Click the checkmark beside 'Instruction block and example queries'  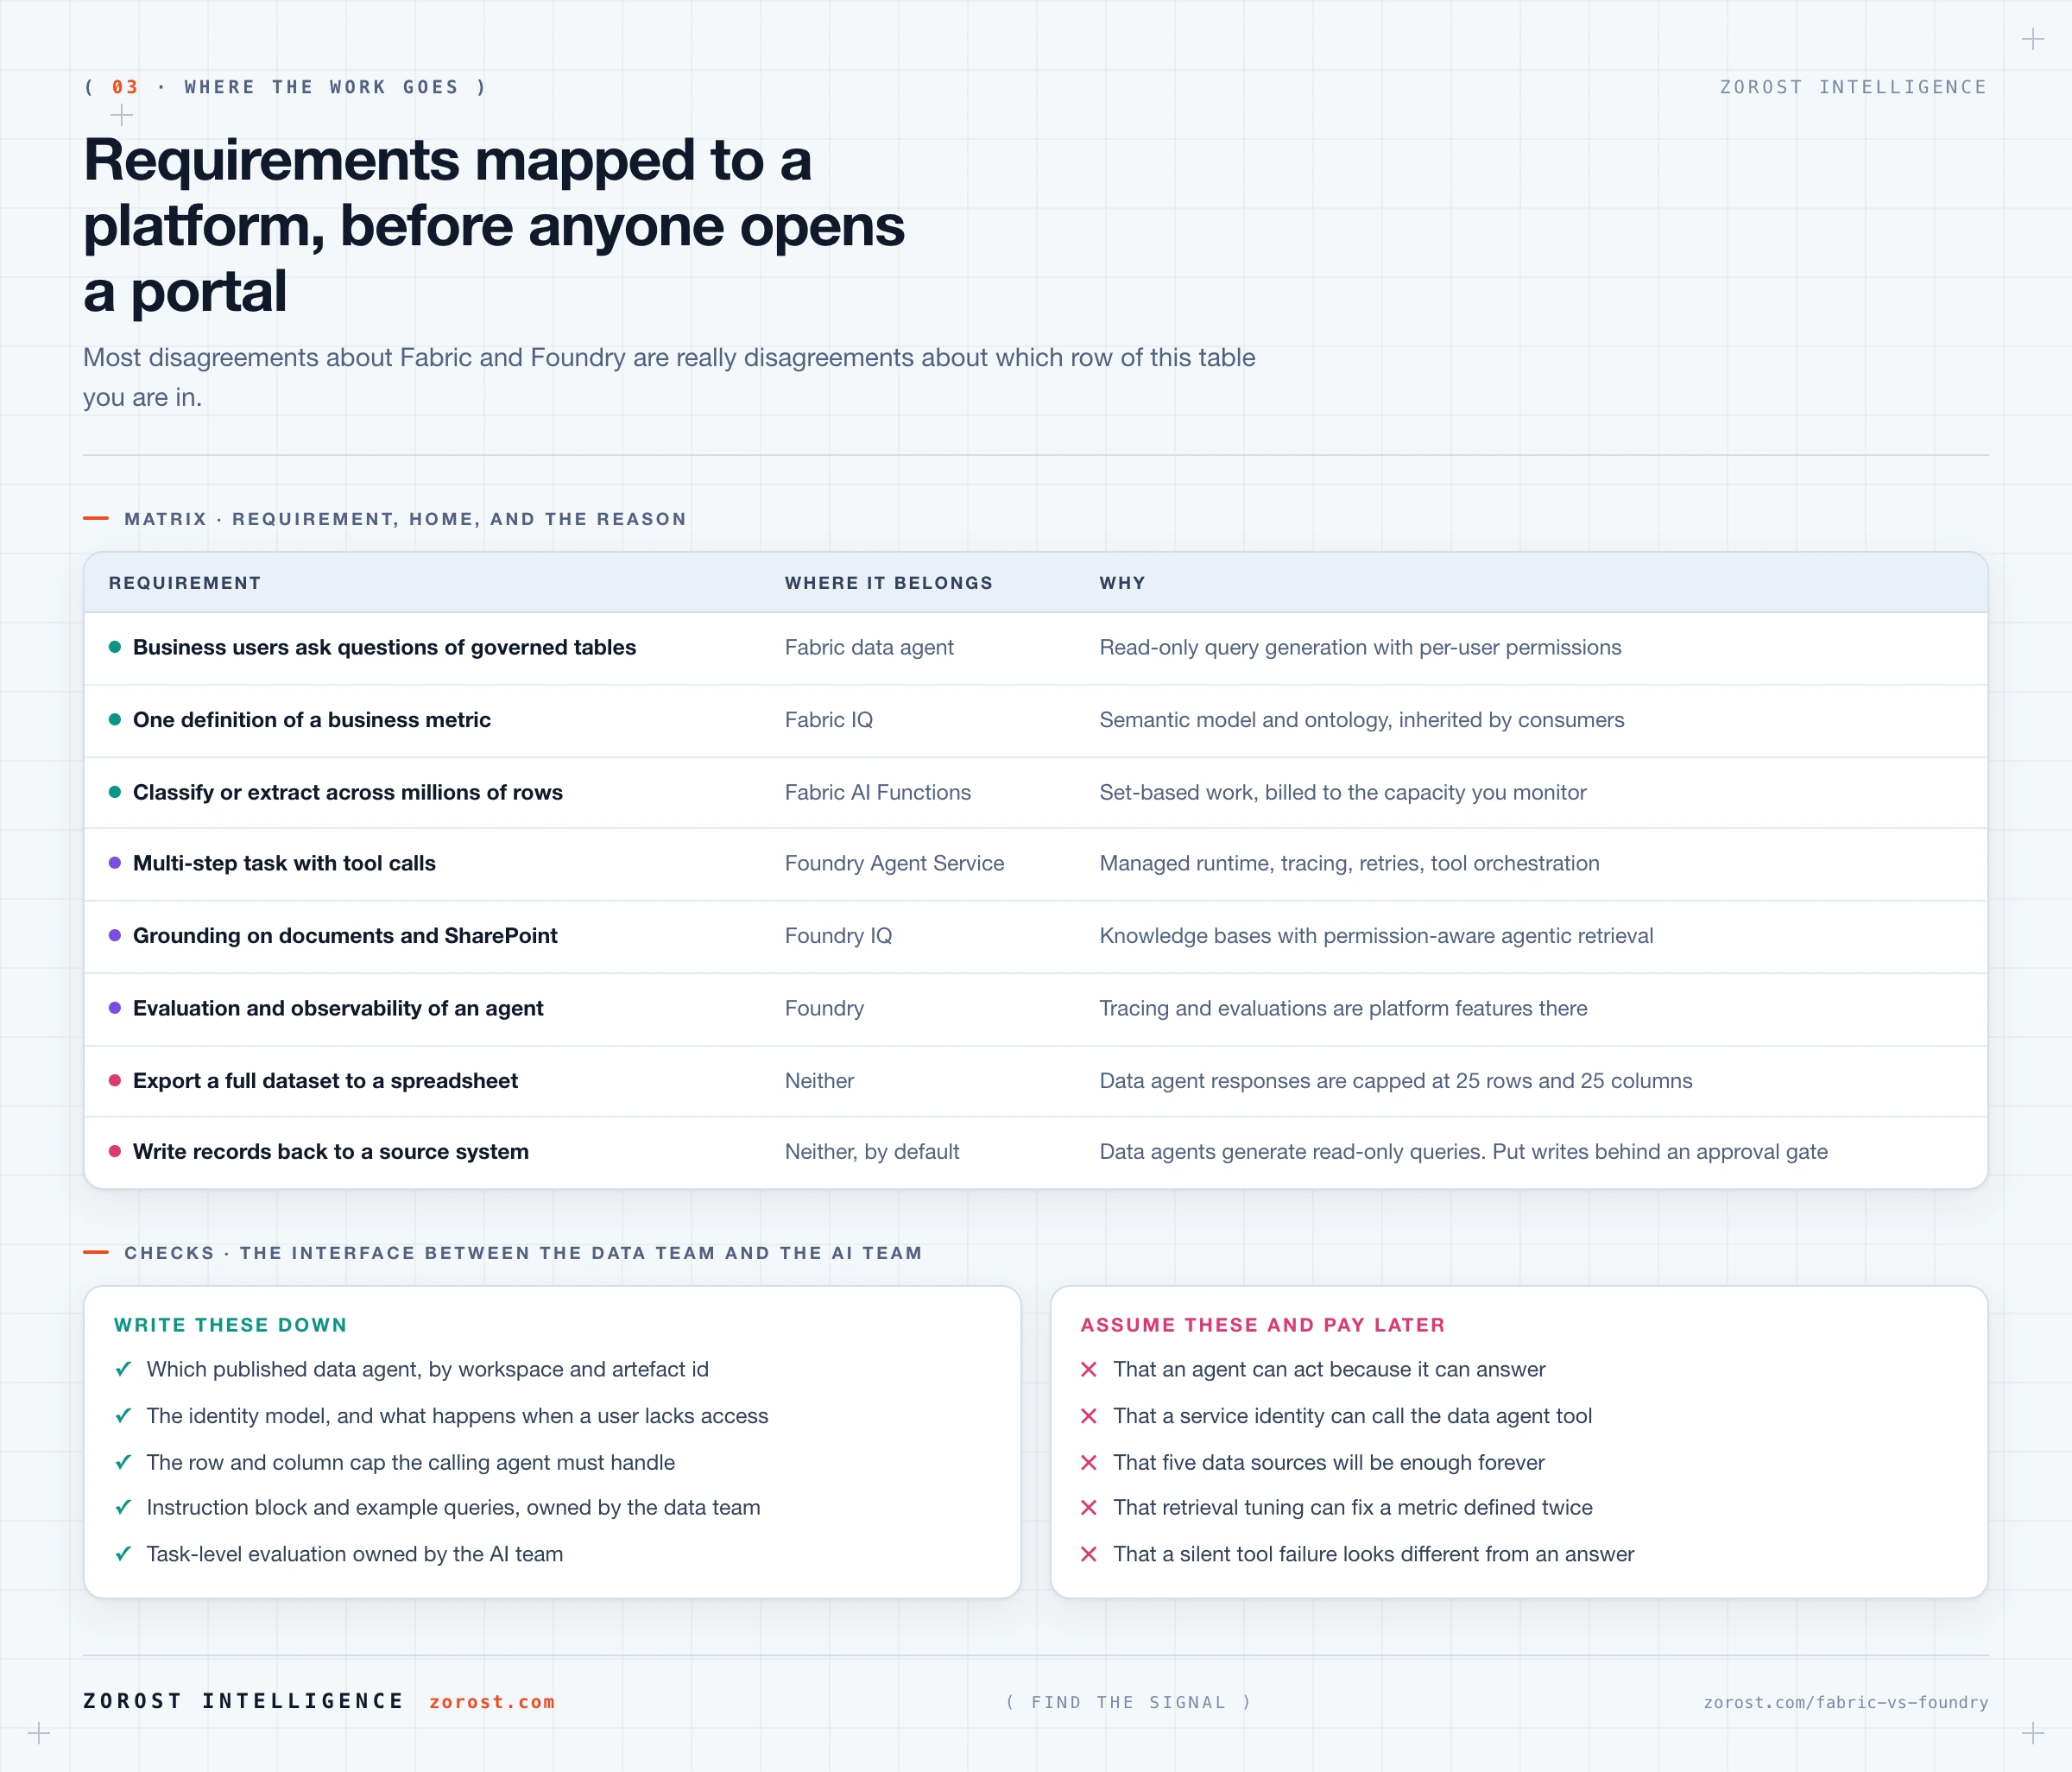[x=123, y=1507]
